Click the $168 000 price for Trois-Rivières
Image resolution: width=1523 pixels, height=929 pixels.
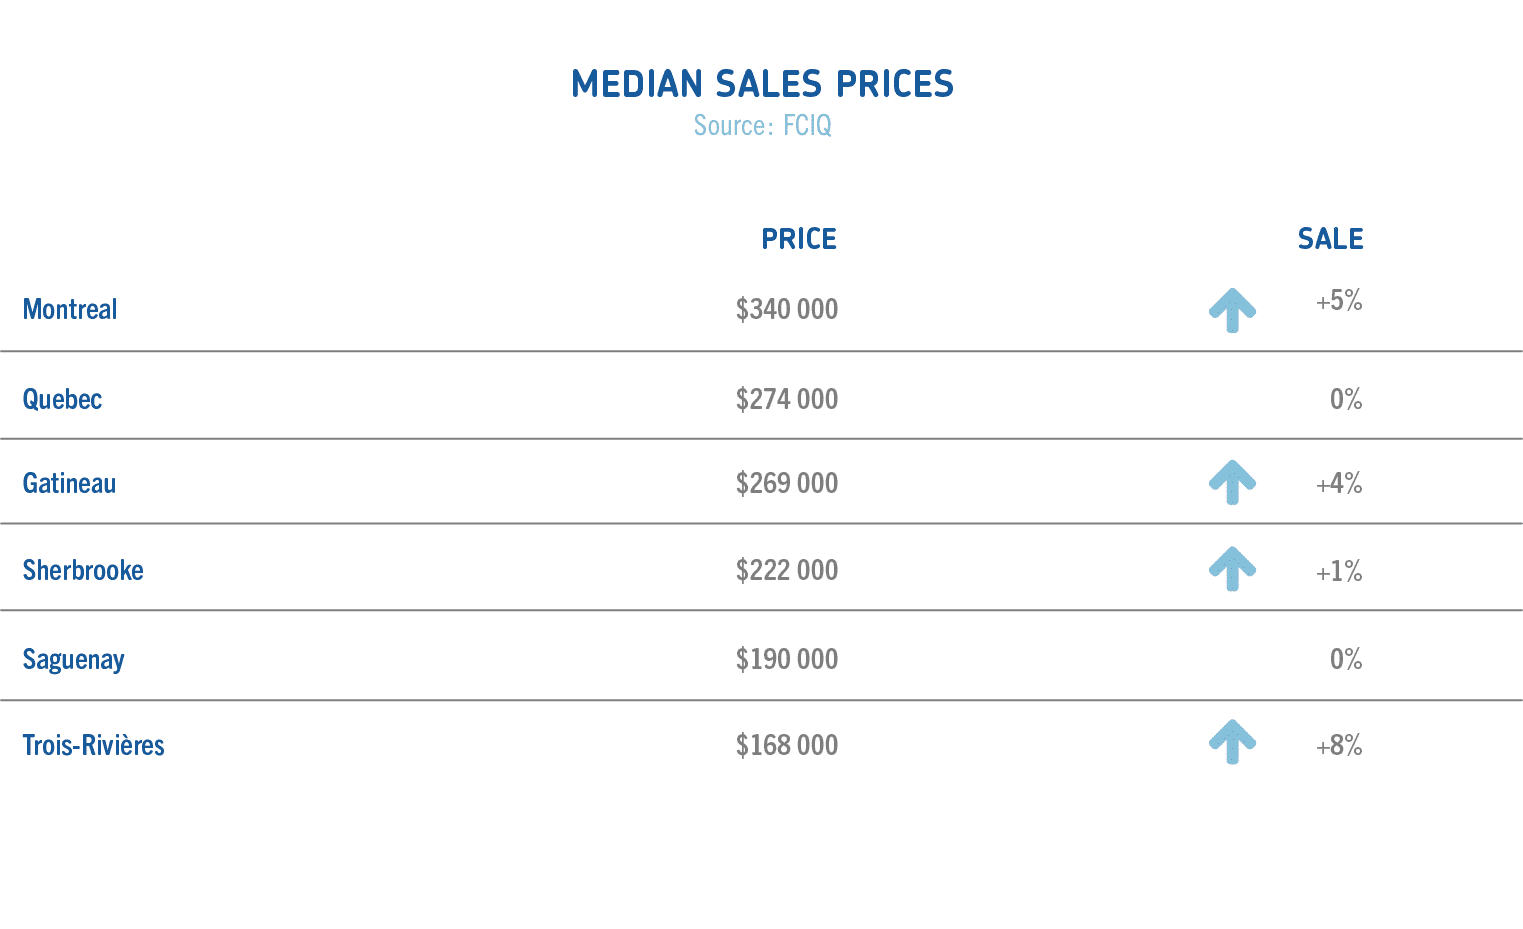pyautogui.click(x=787, y=745)
